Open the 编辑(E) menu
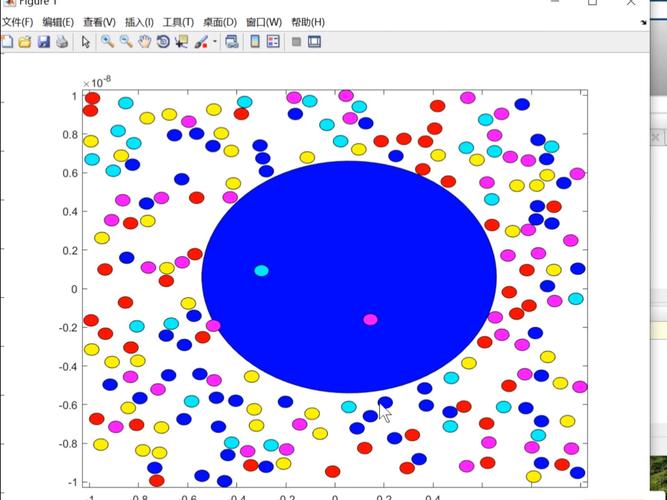667x500 pixels. (58, 22)
